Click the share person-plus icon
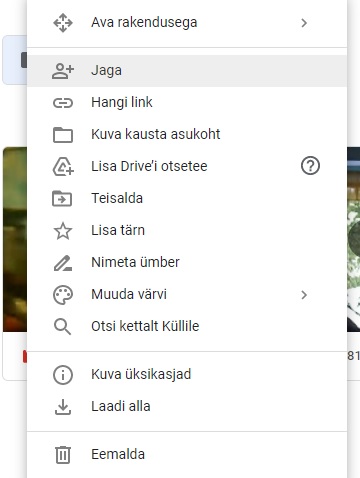 point(63,71)
